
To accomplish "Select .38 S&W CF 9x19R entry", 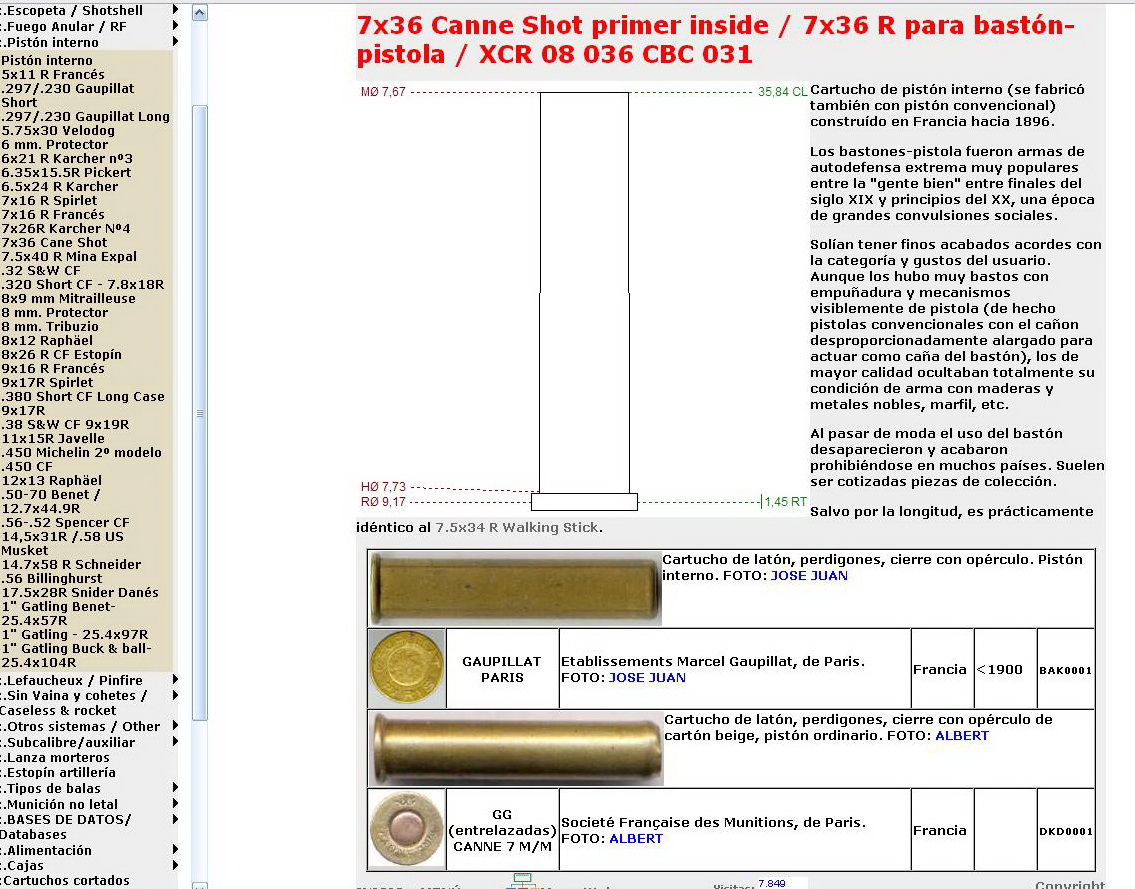I will 65,424.
